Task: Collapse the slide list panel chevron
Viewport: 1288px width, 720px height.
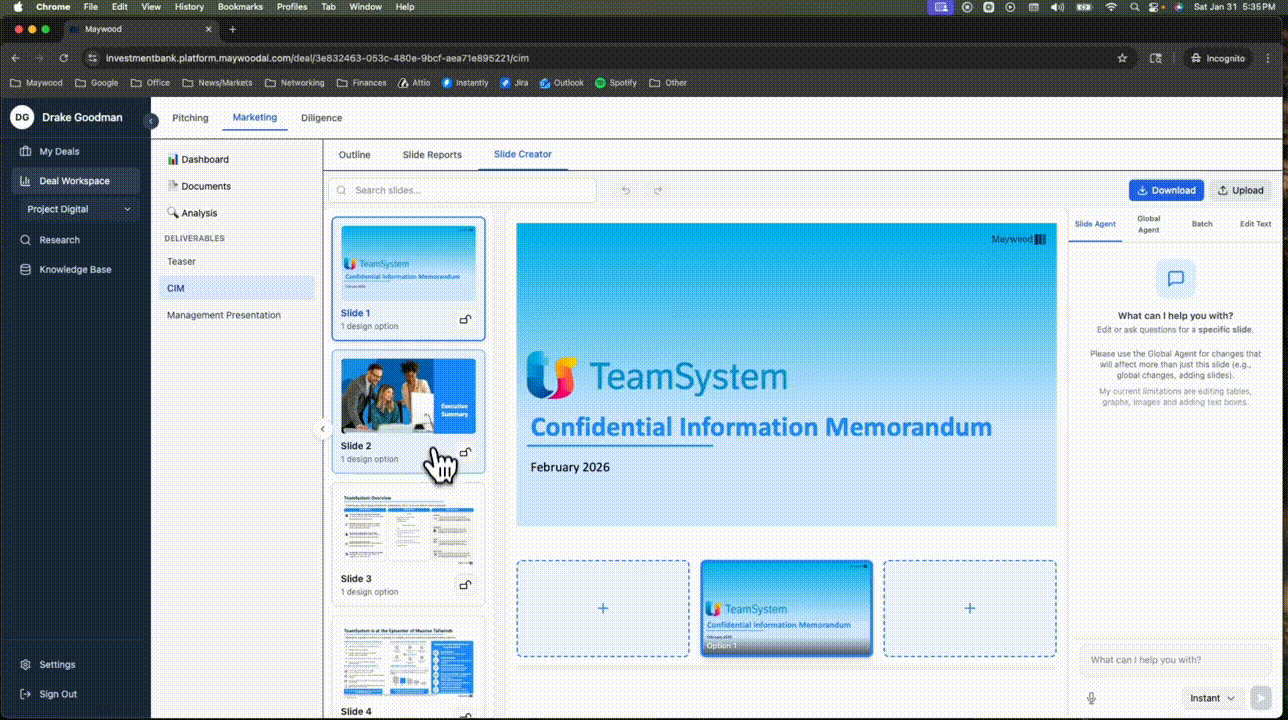Action: point(322,429)
